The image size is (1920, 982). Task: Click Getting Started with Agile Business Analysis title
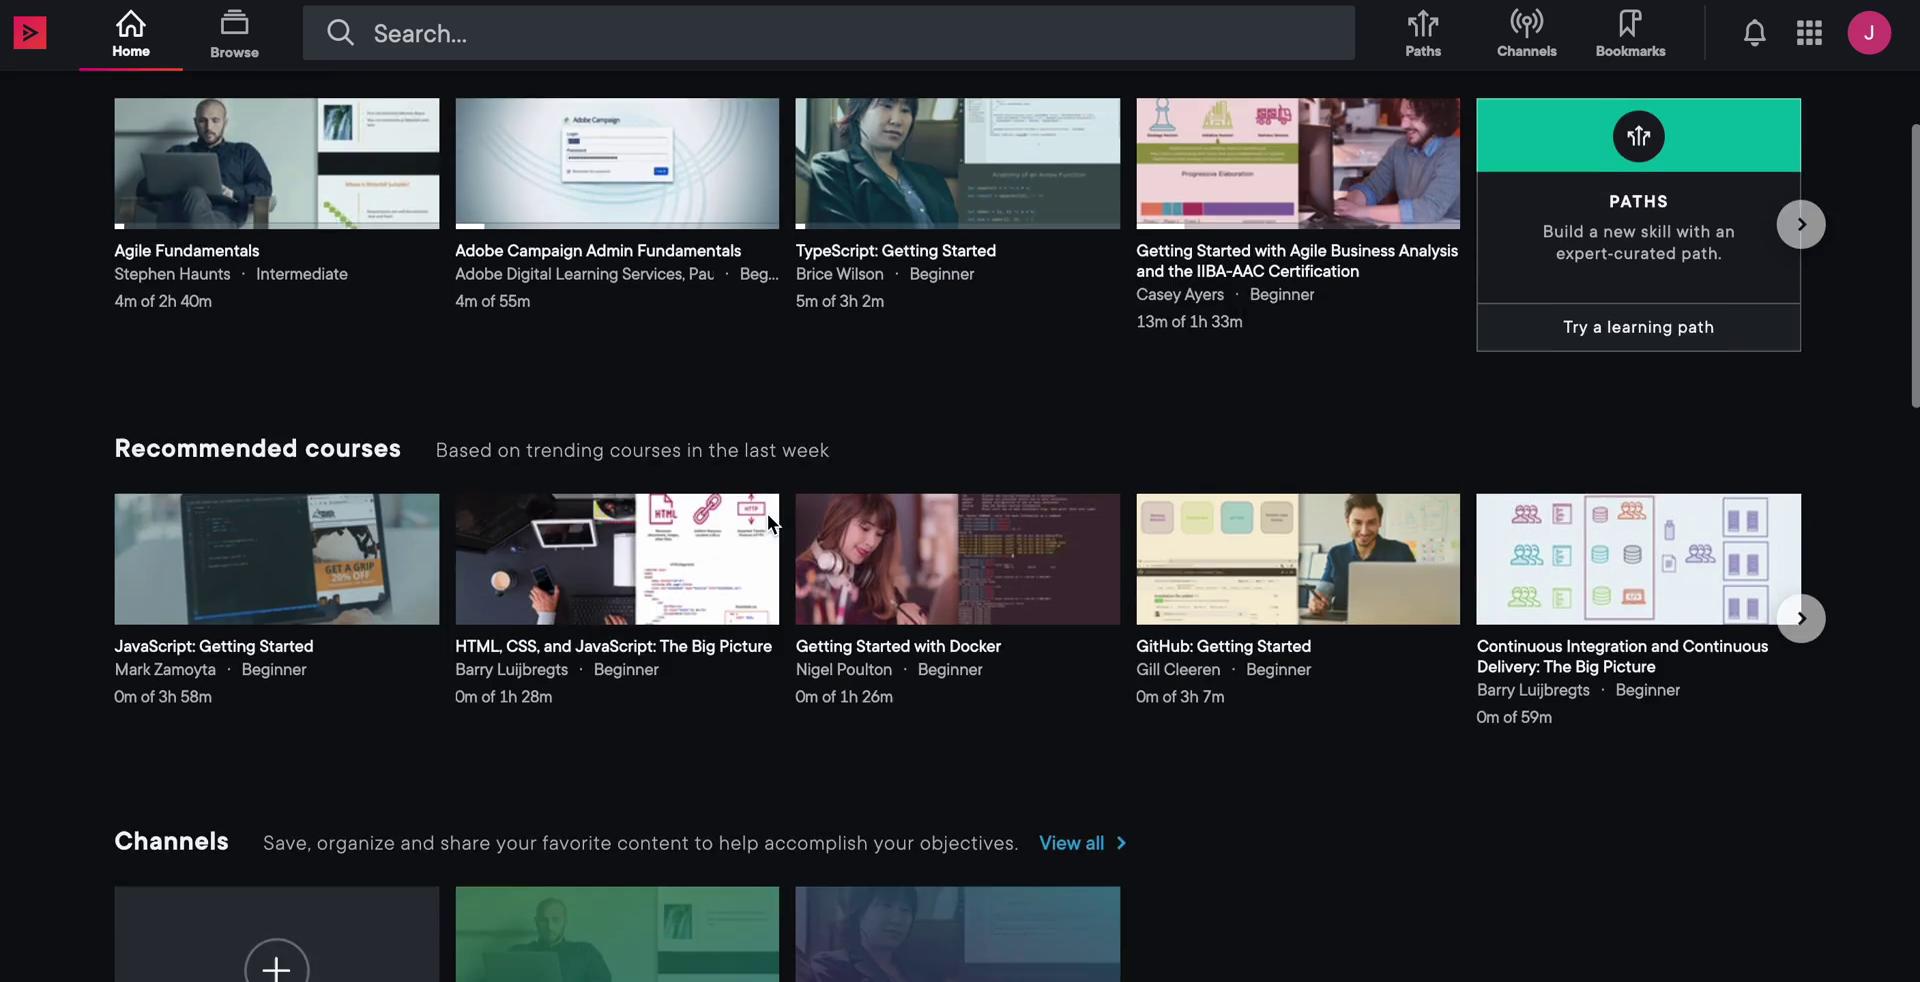[x=1297, y=261]
